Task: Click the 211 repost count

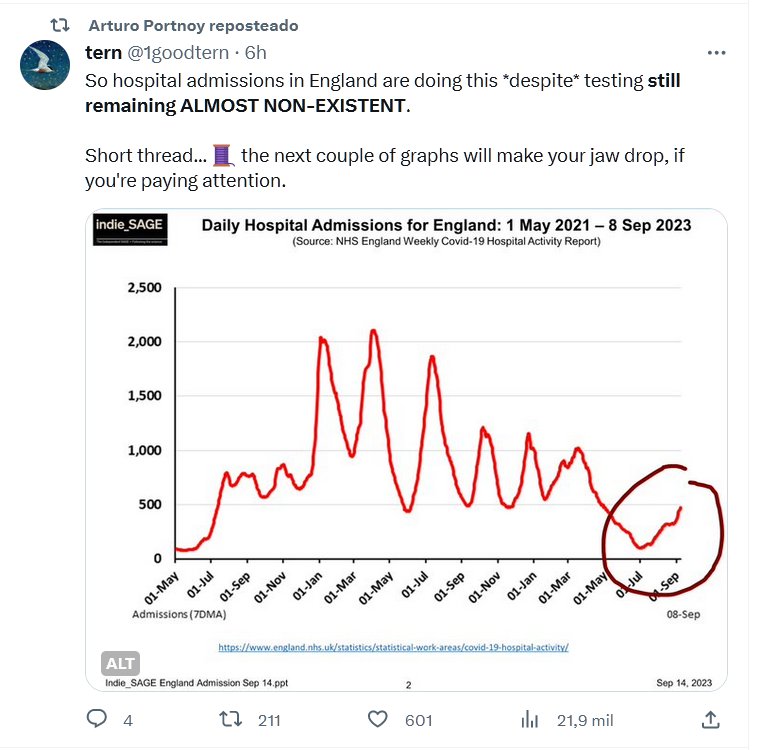Action: click(x=268, y=720)
